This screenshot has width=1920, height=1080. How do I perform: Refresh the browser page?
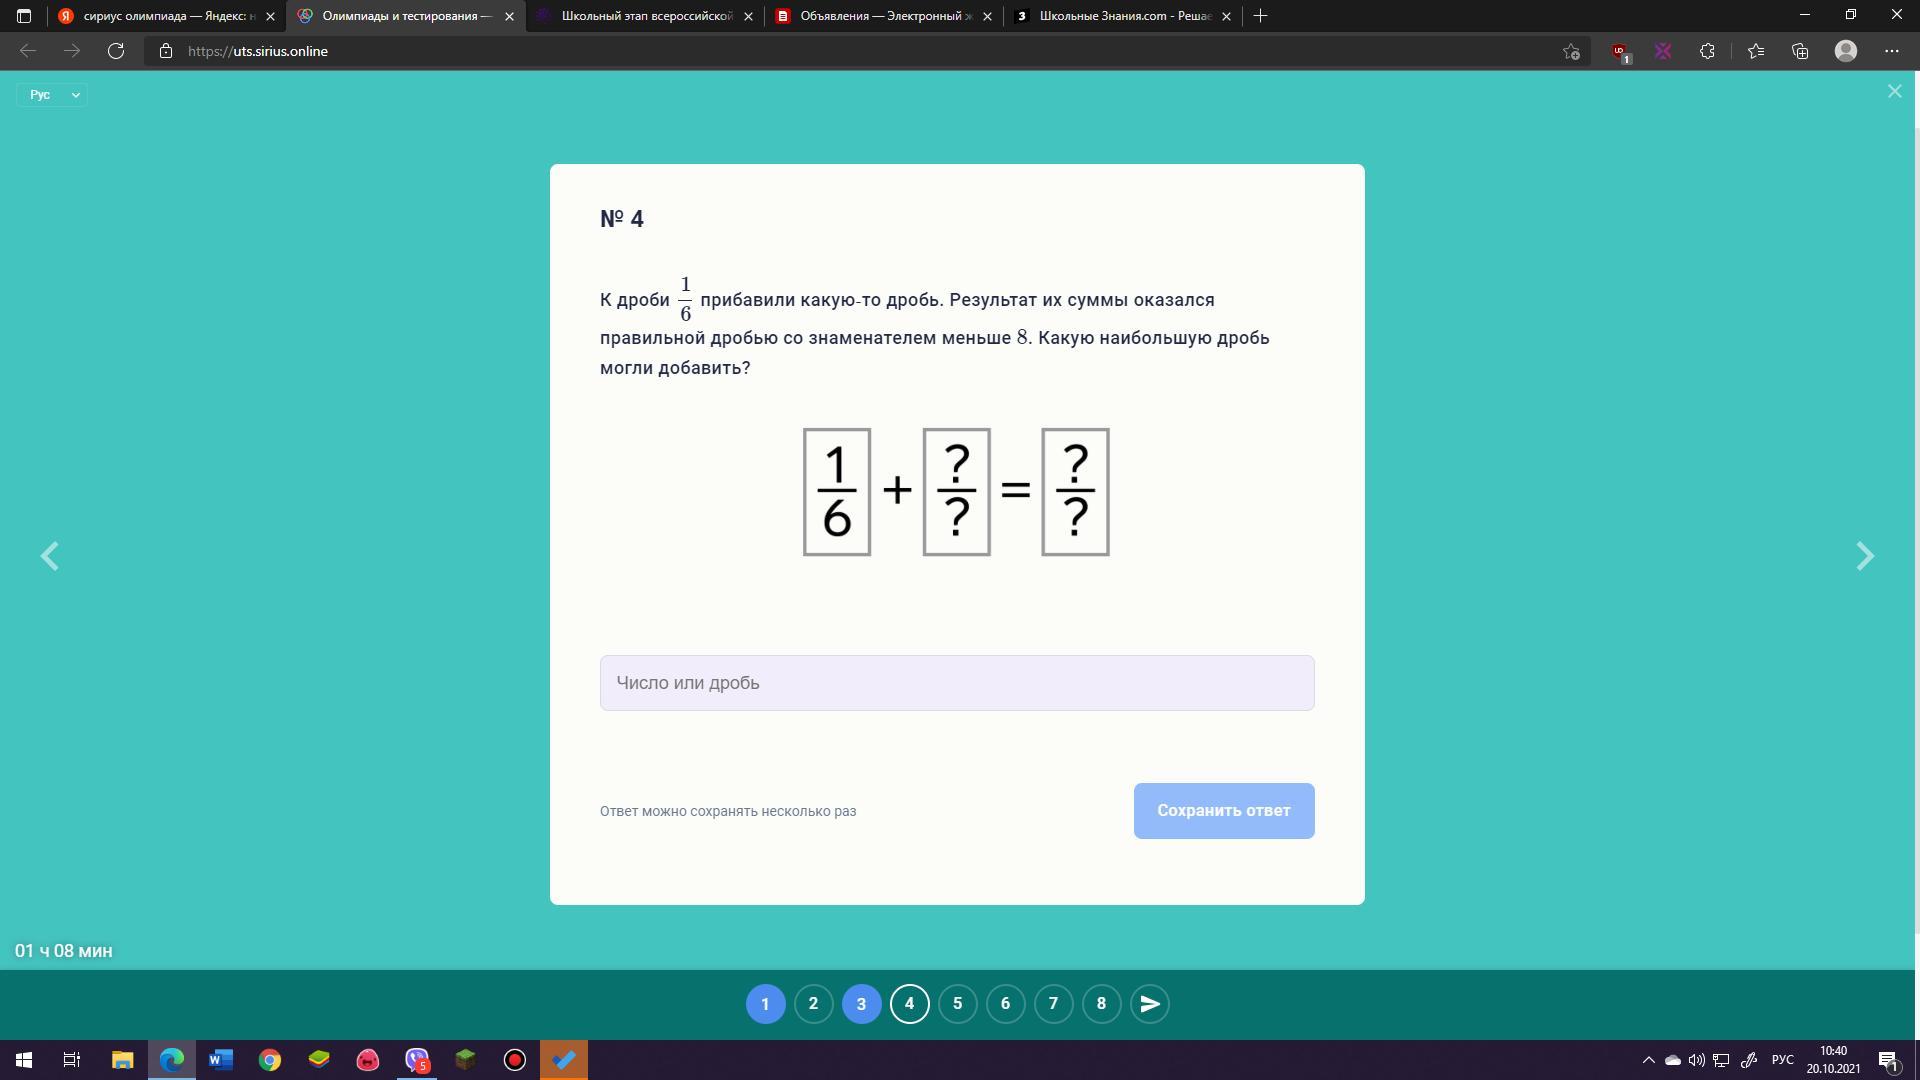(x=116, y=51)
